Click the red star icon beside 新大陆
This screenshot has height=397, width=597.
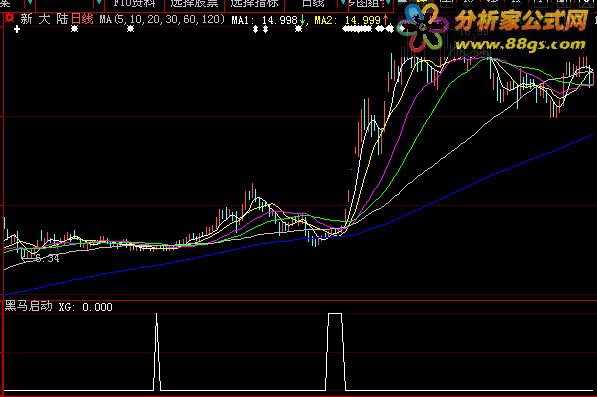[10, 18]
